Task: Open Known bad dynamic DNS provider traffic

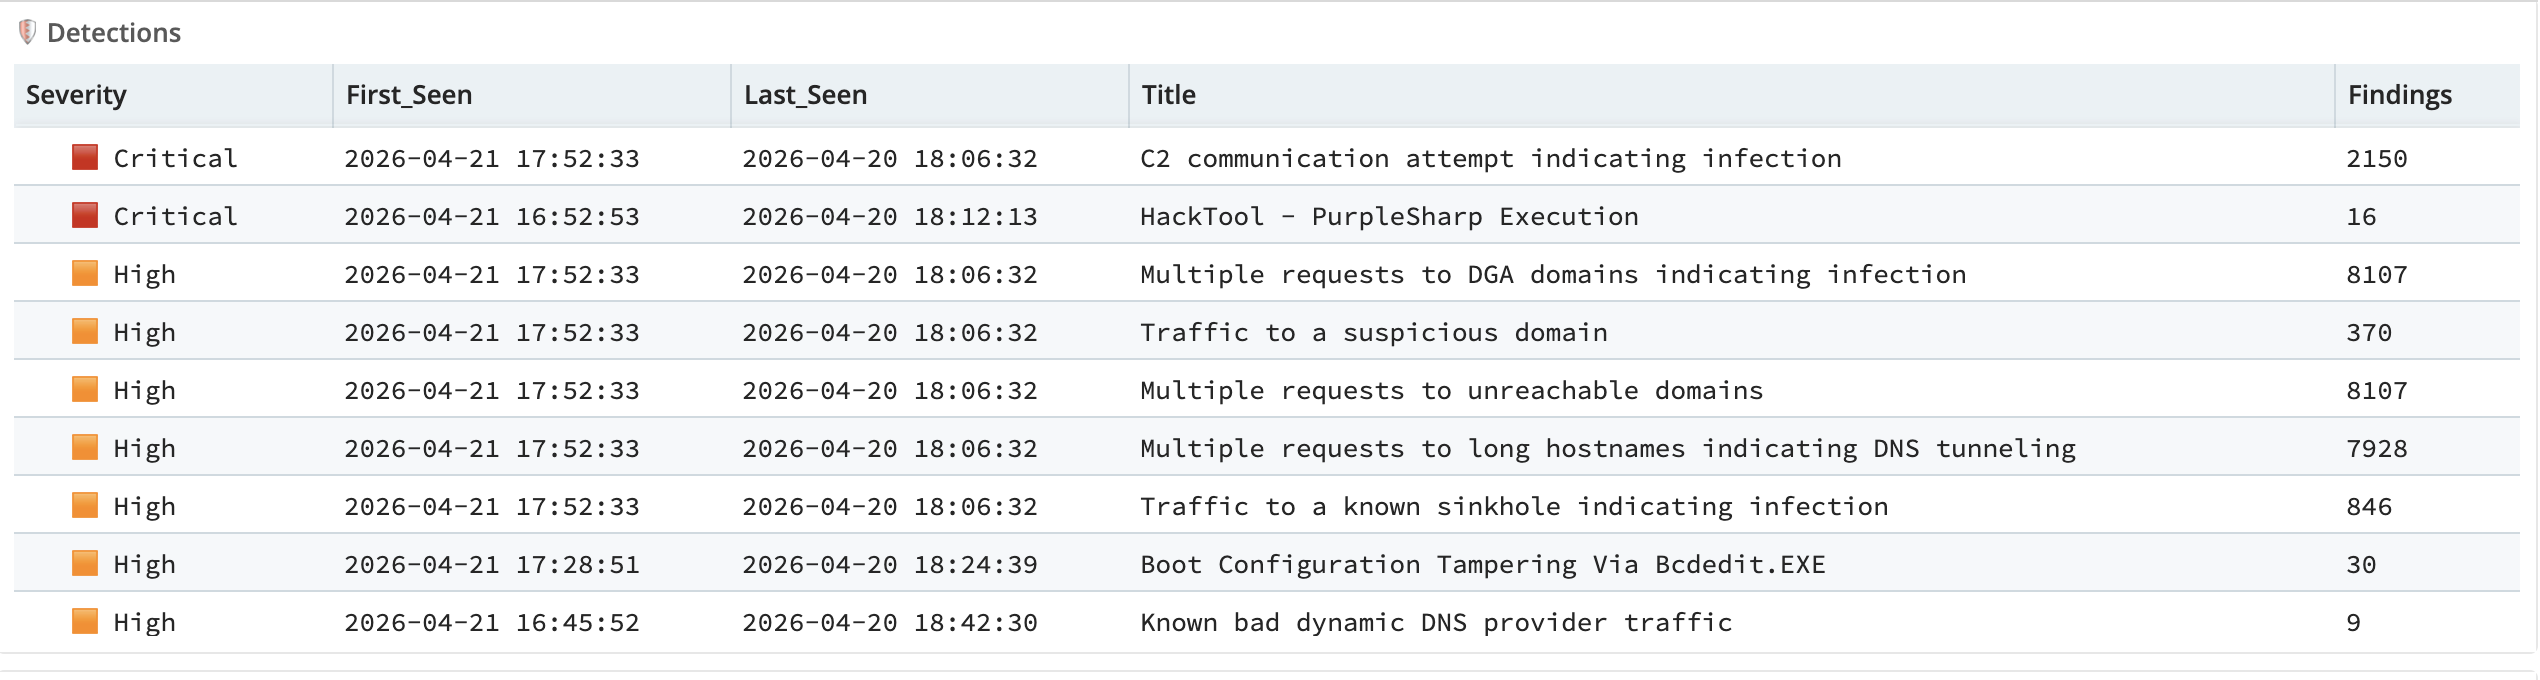Action: pyautogui.click(x=1436, y=622)
